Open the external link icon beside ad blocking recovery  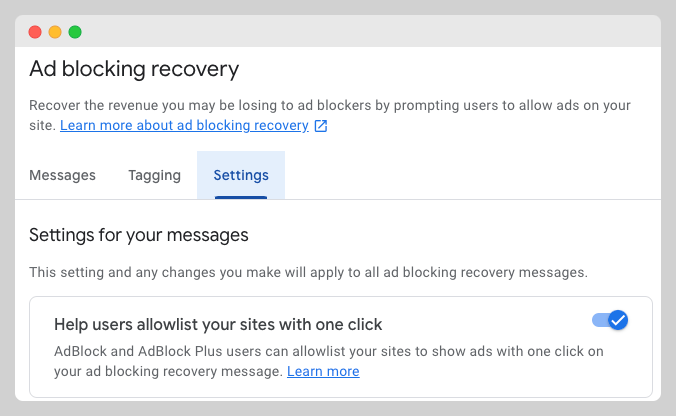click(321, 126)
